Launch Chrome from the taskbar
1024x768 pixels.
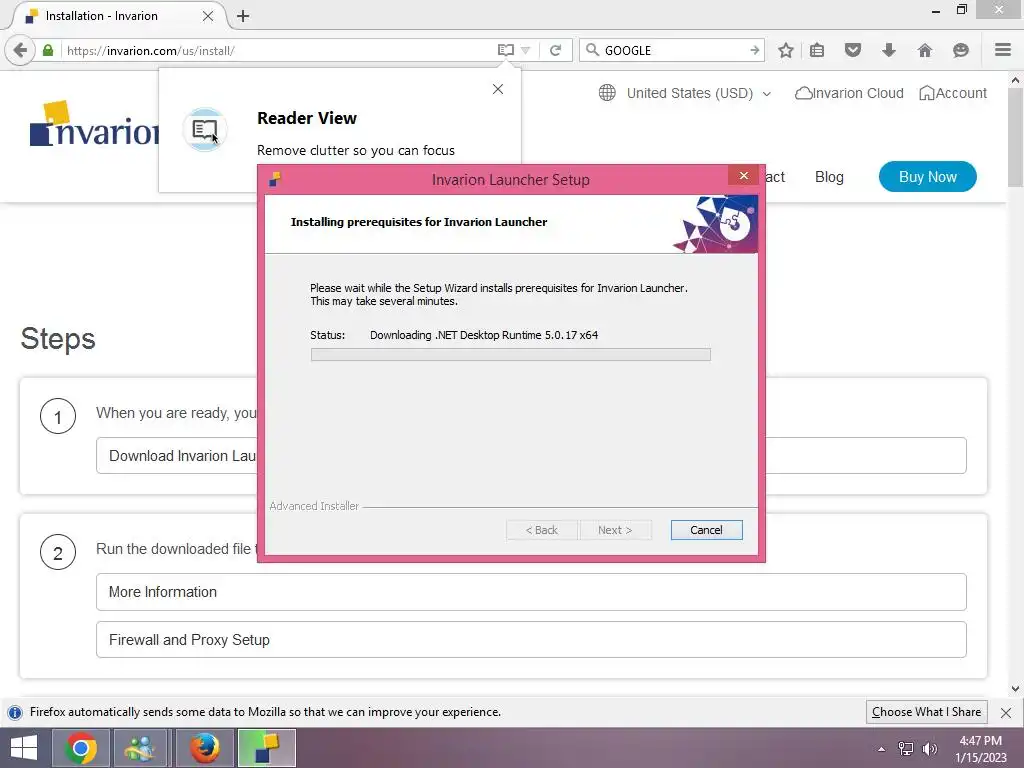pyautogui.click(x=80, y=748)
